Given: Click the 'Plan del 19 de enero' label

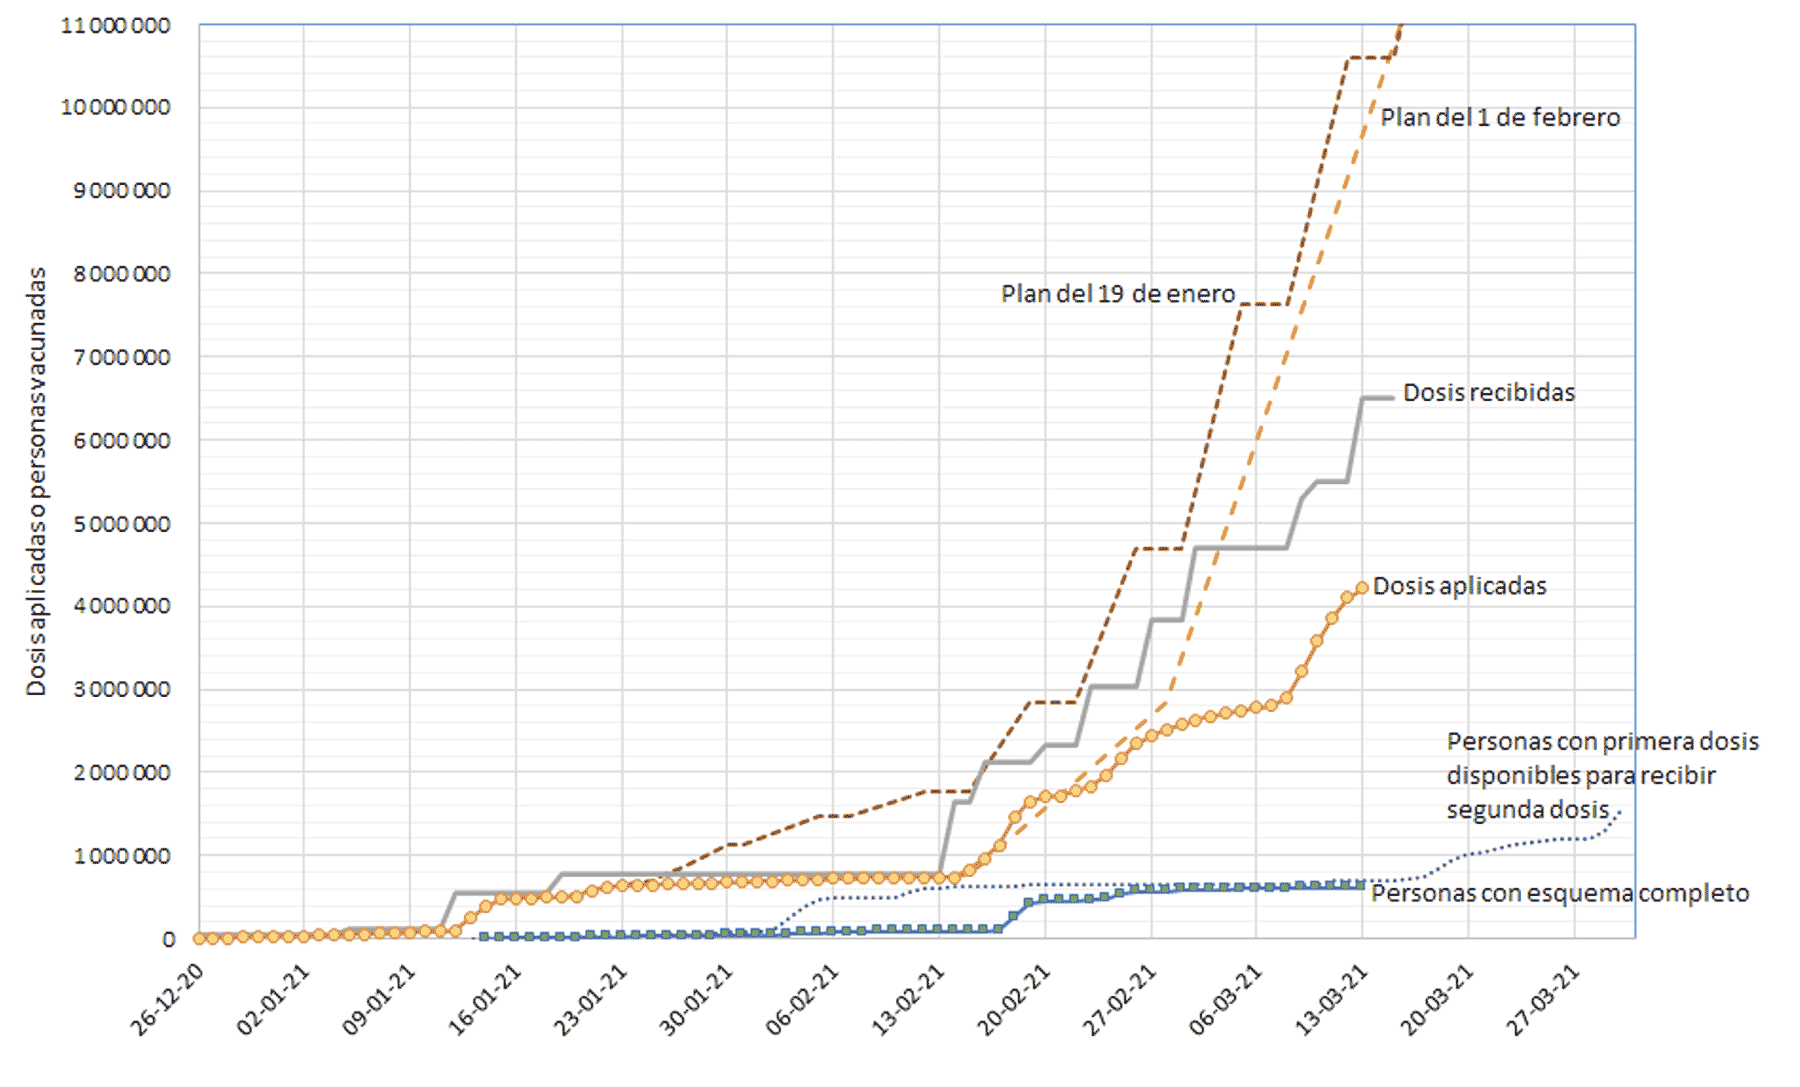Looking at the screenshot, I should click(1117, 294).
